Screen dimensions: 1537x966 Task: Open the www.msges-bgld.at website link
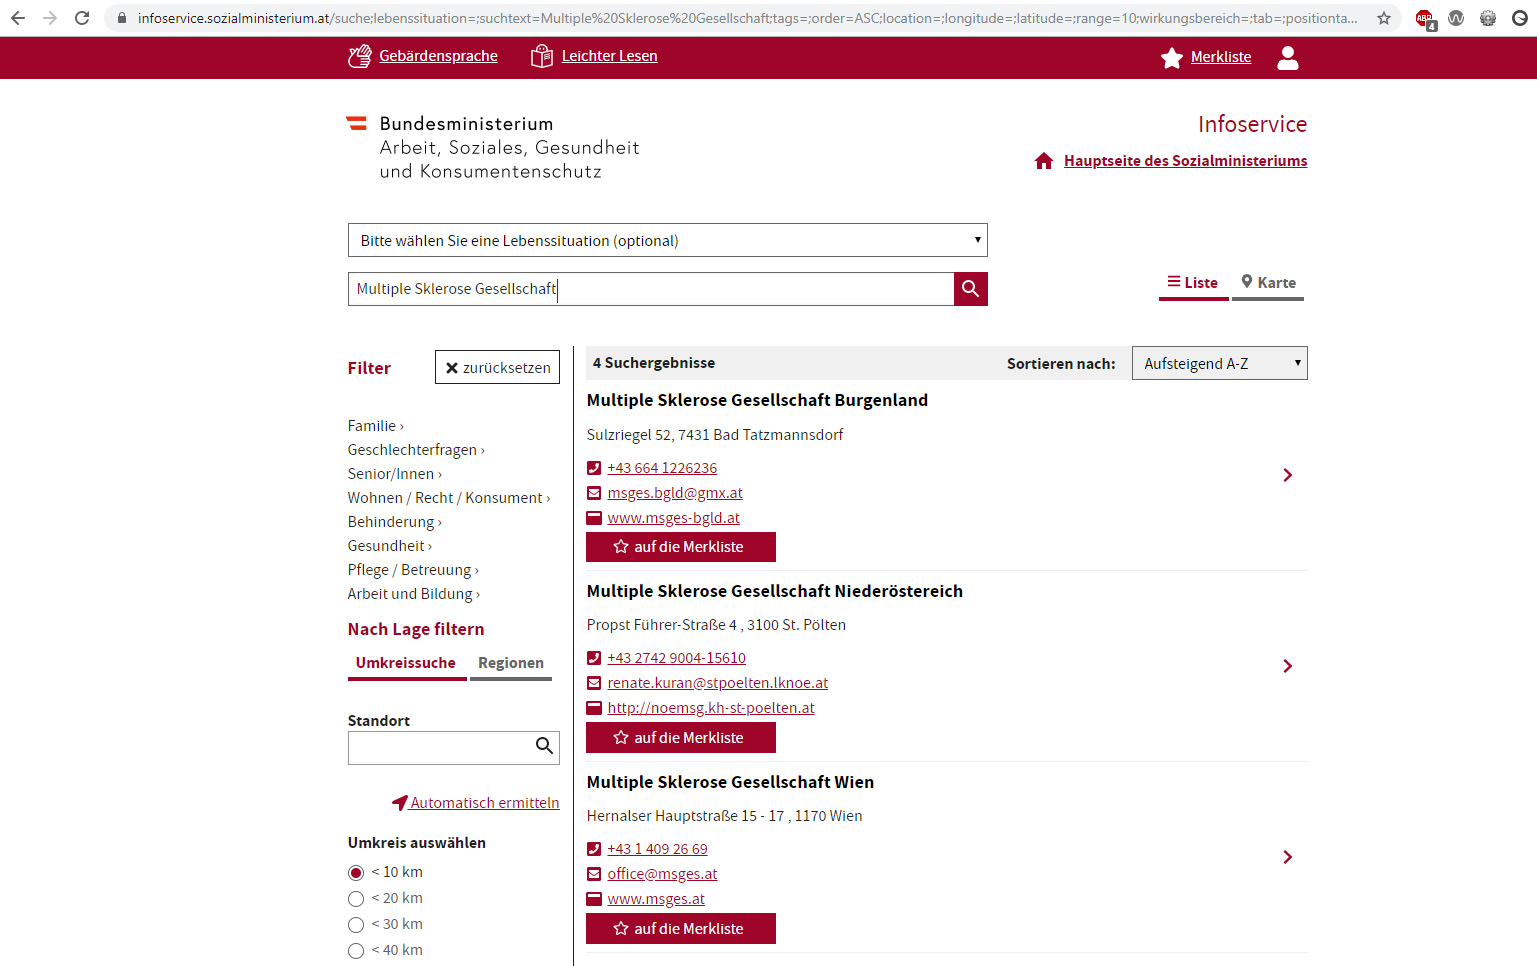tap(673, 517)
